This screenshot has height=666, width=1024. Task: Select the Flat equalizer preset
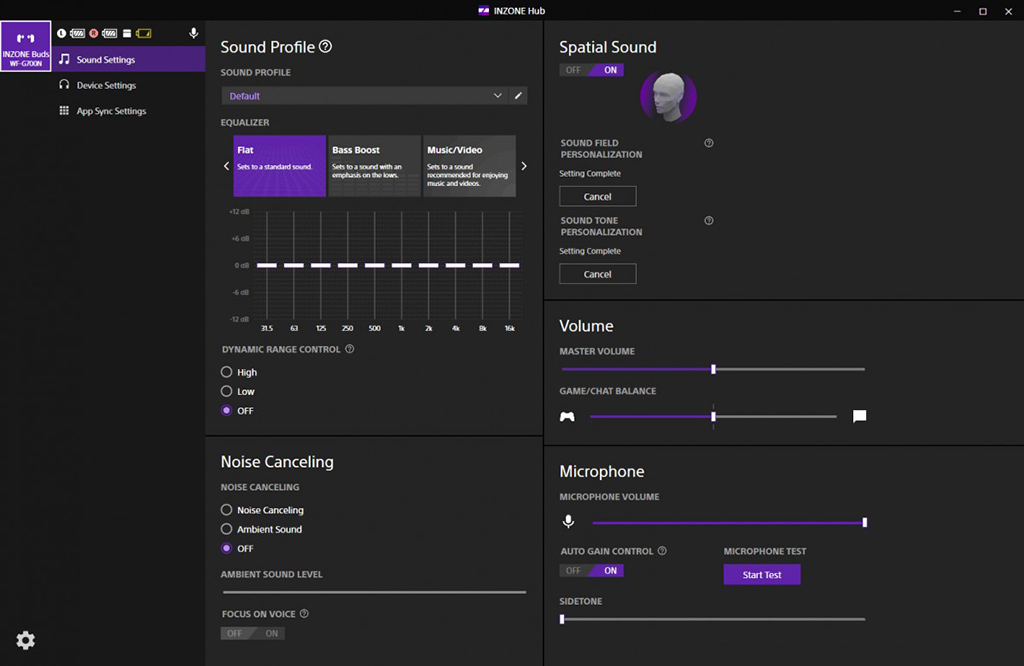[x=280, y=166]
